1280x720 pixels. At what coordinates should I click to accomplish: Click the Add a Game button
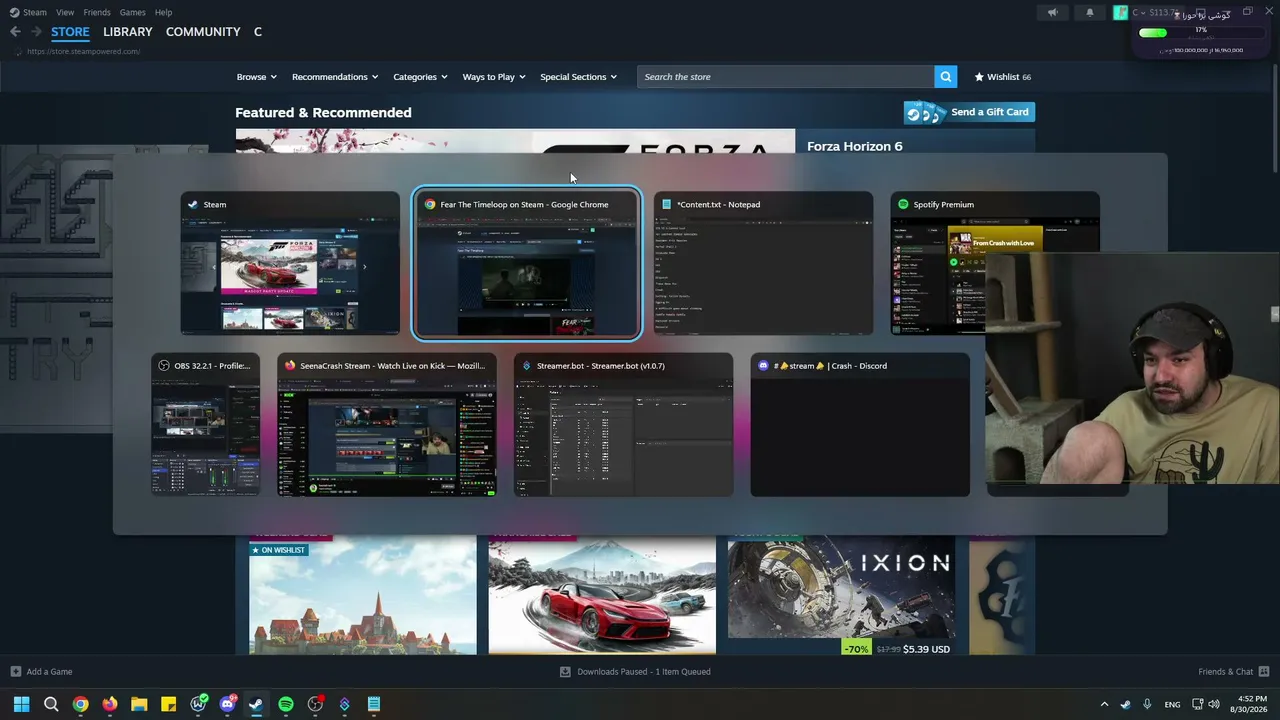[x=41, y=672]
